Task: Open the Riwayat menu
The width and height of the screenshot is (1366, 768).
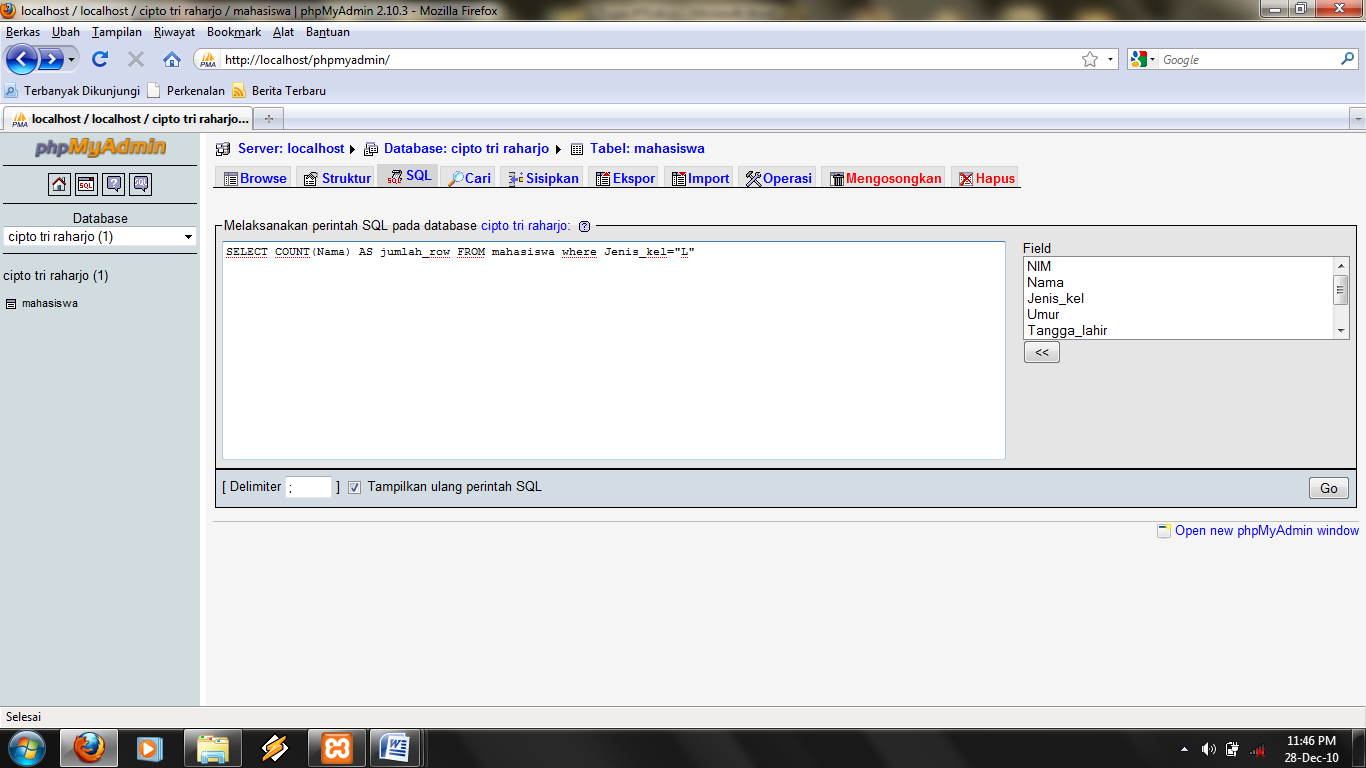Action: [174, 32]
